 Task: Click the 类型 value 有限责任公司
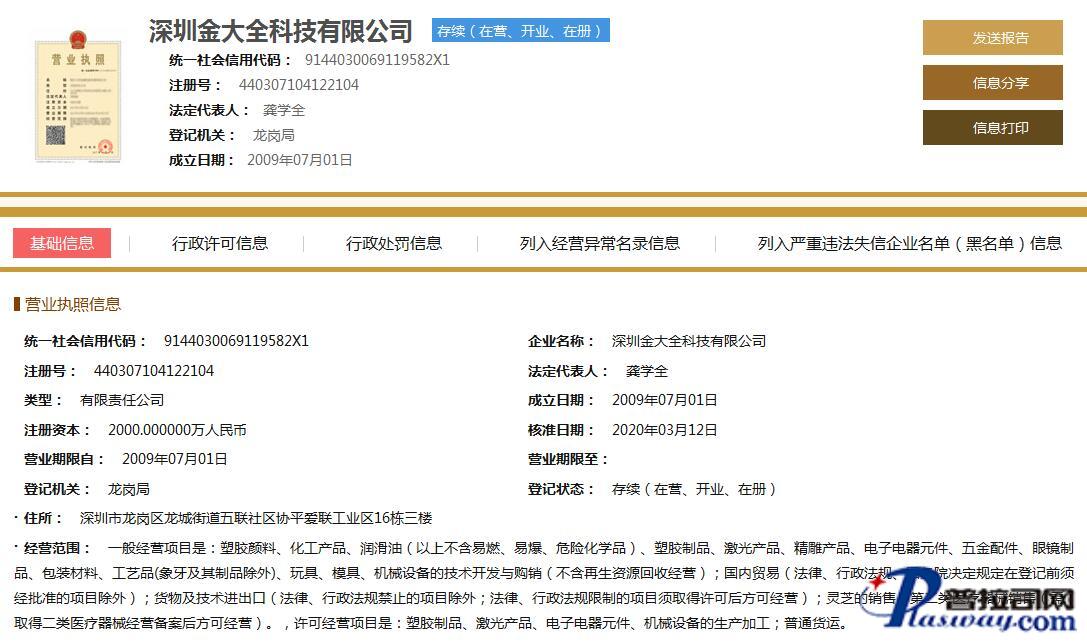pos(122,400)
